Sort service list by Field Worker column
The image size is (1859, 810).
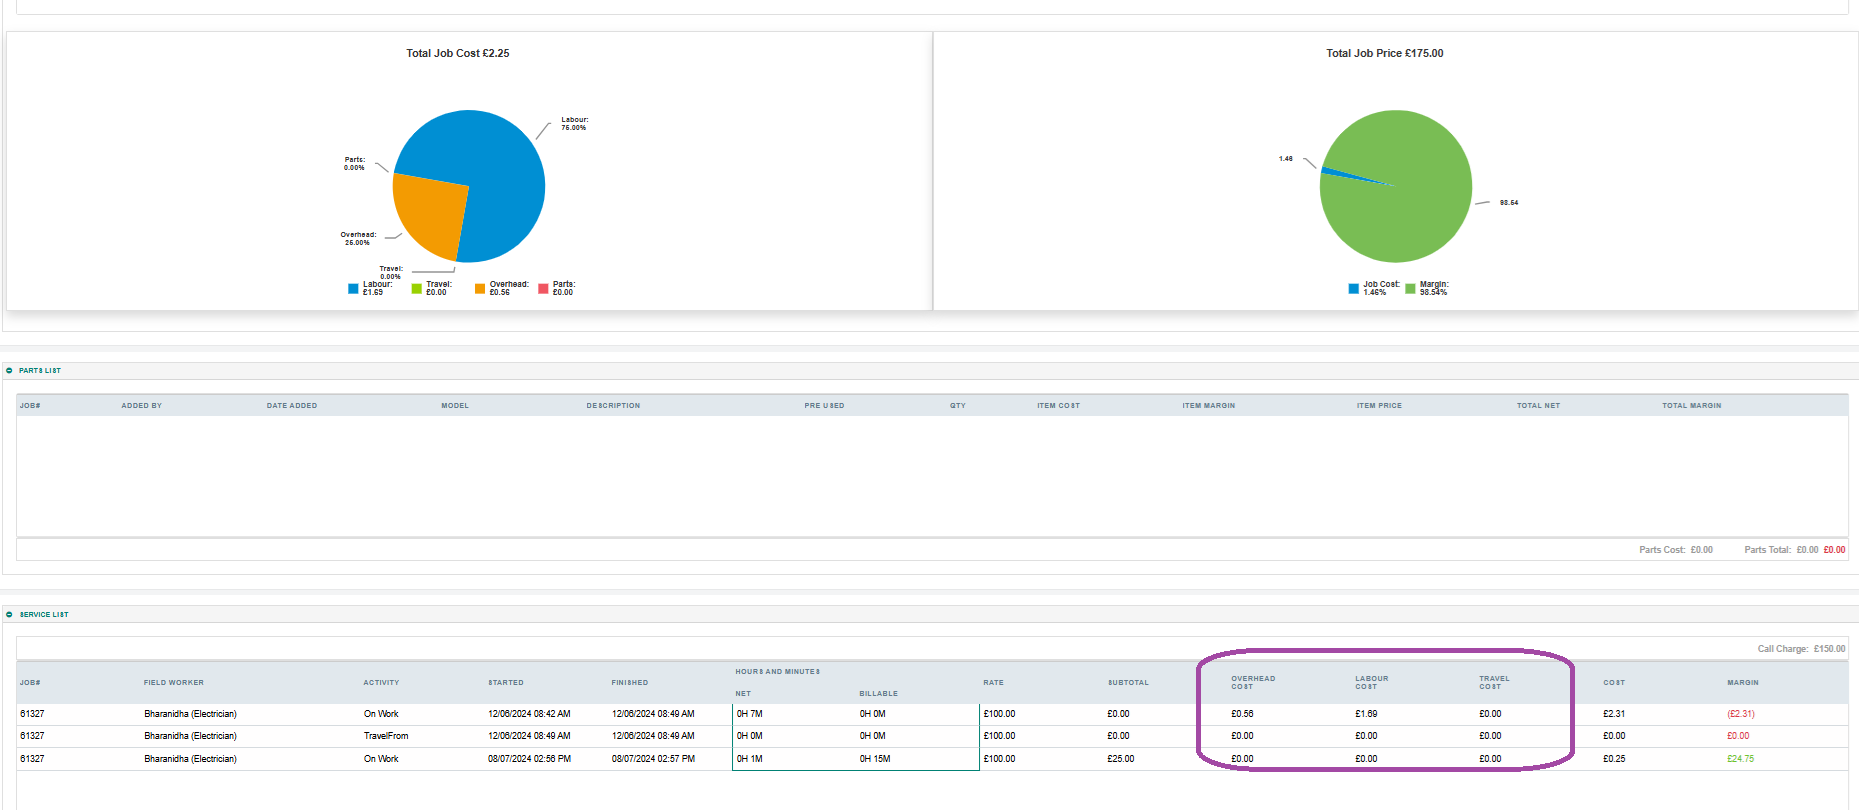point(173,683)
